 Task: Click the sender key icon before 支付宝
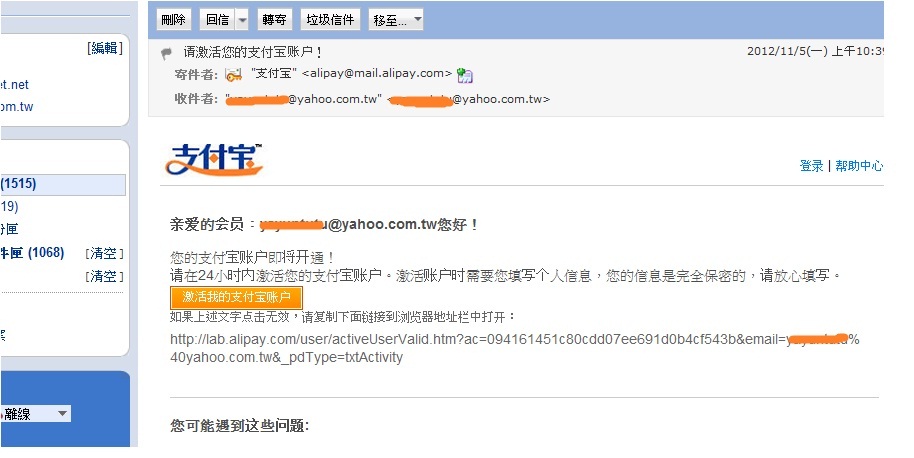click(x=234, y=75)
